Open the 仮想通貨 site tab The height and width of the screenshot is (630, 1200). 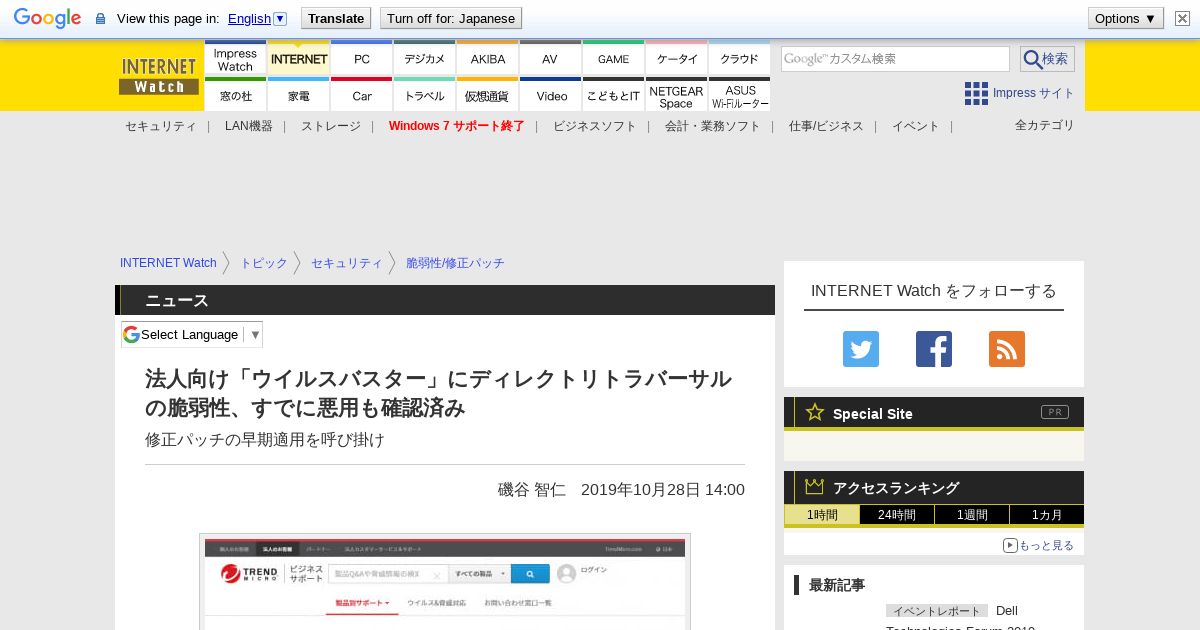click(x=488, y=95)
